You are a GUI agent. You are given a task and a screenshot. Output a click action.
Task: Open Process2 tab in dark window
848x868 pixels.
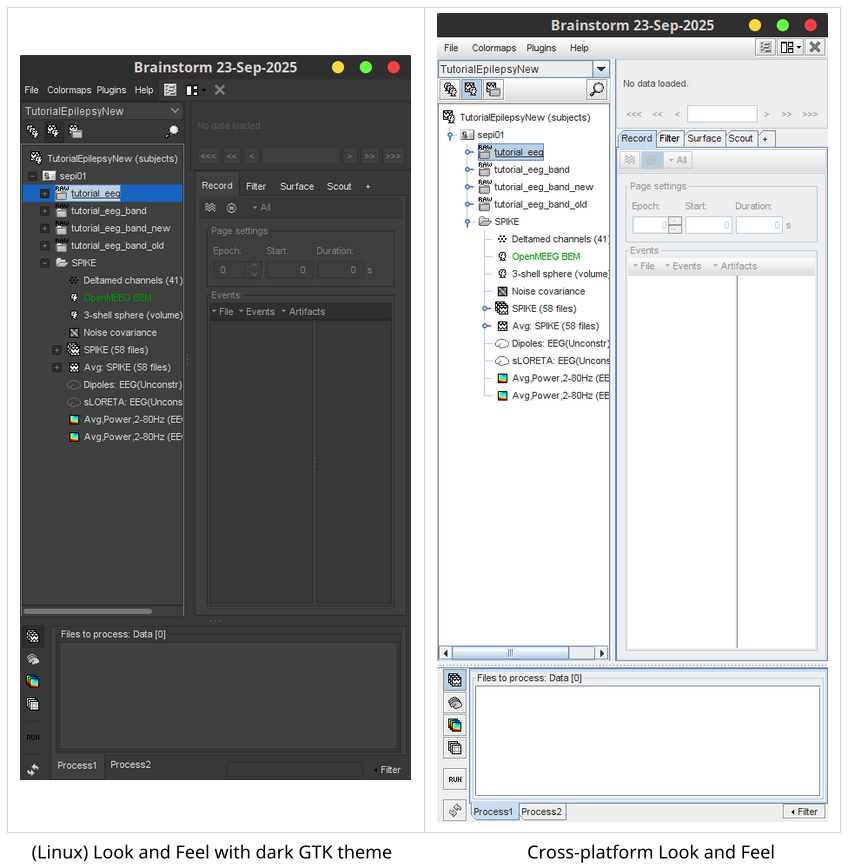coord(130,765)
